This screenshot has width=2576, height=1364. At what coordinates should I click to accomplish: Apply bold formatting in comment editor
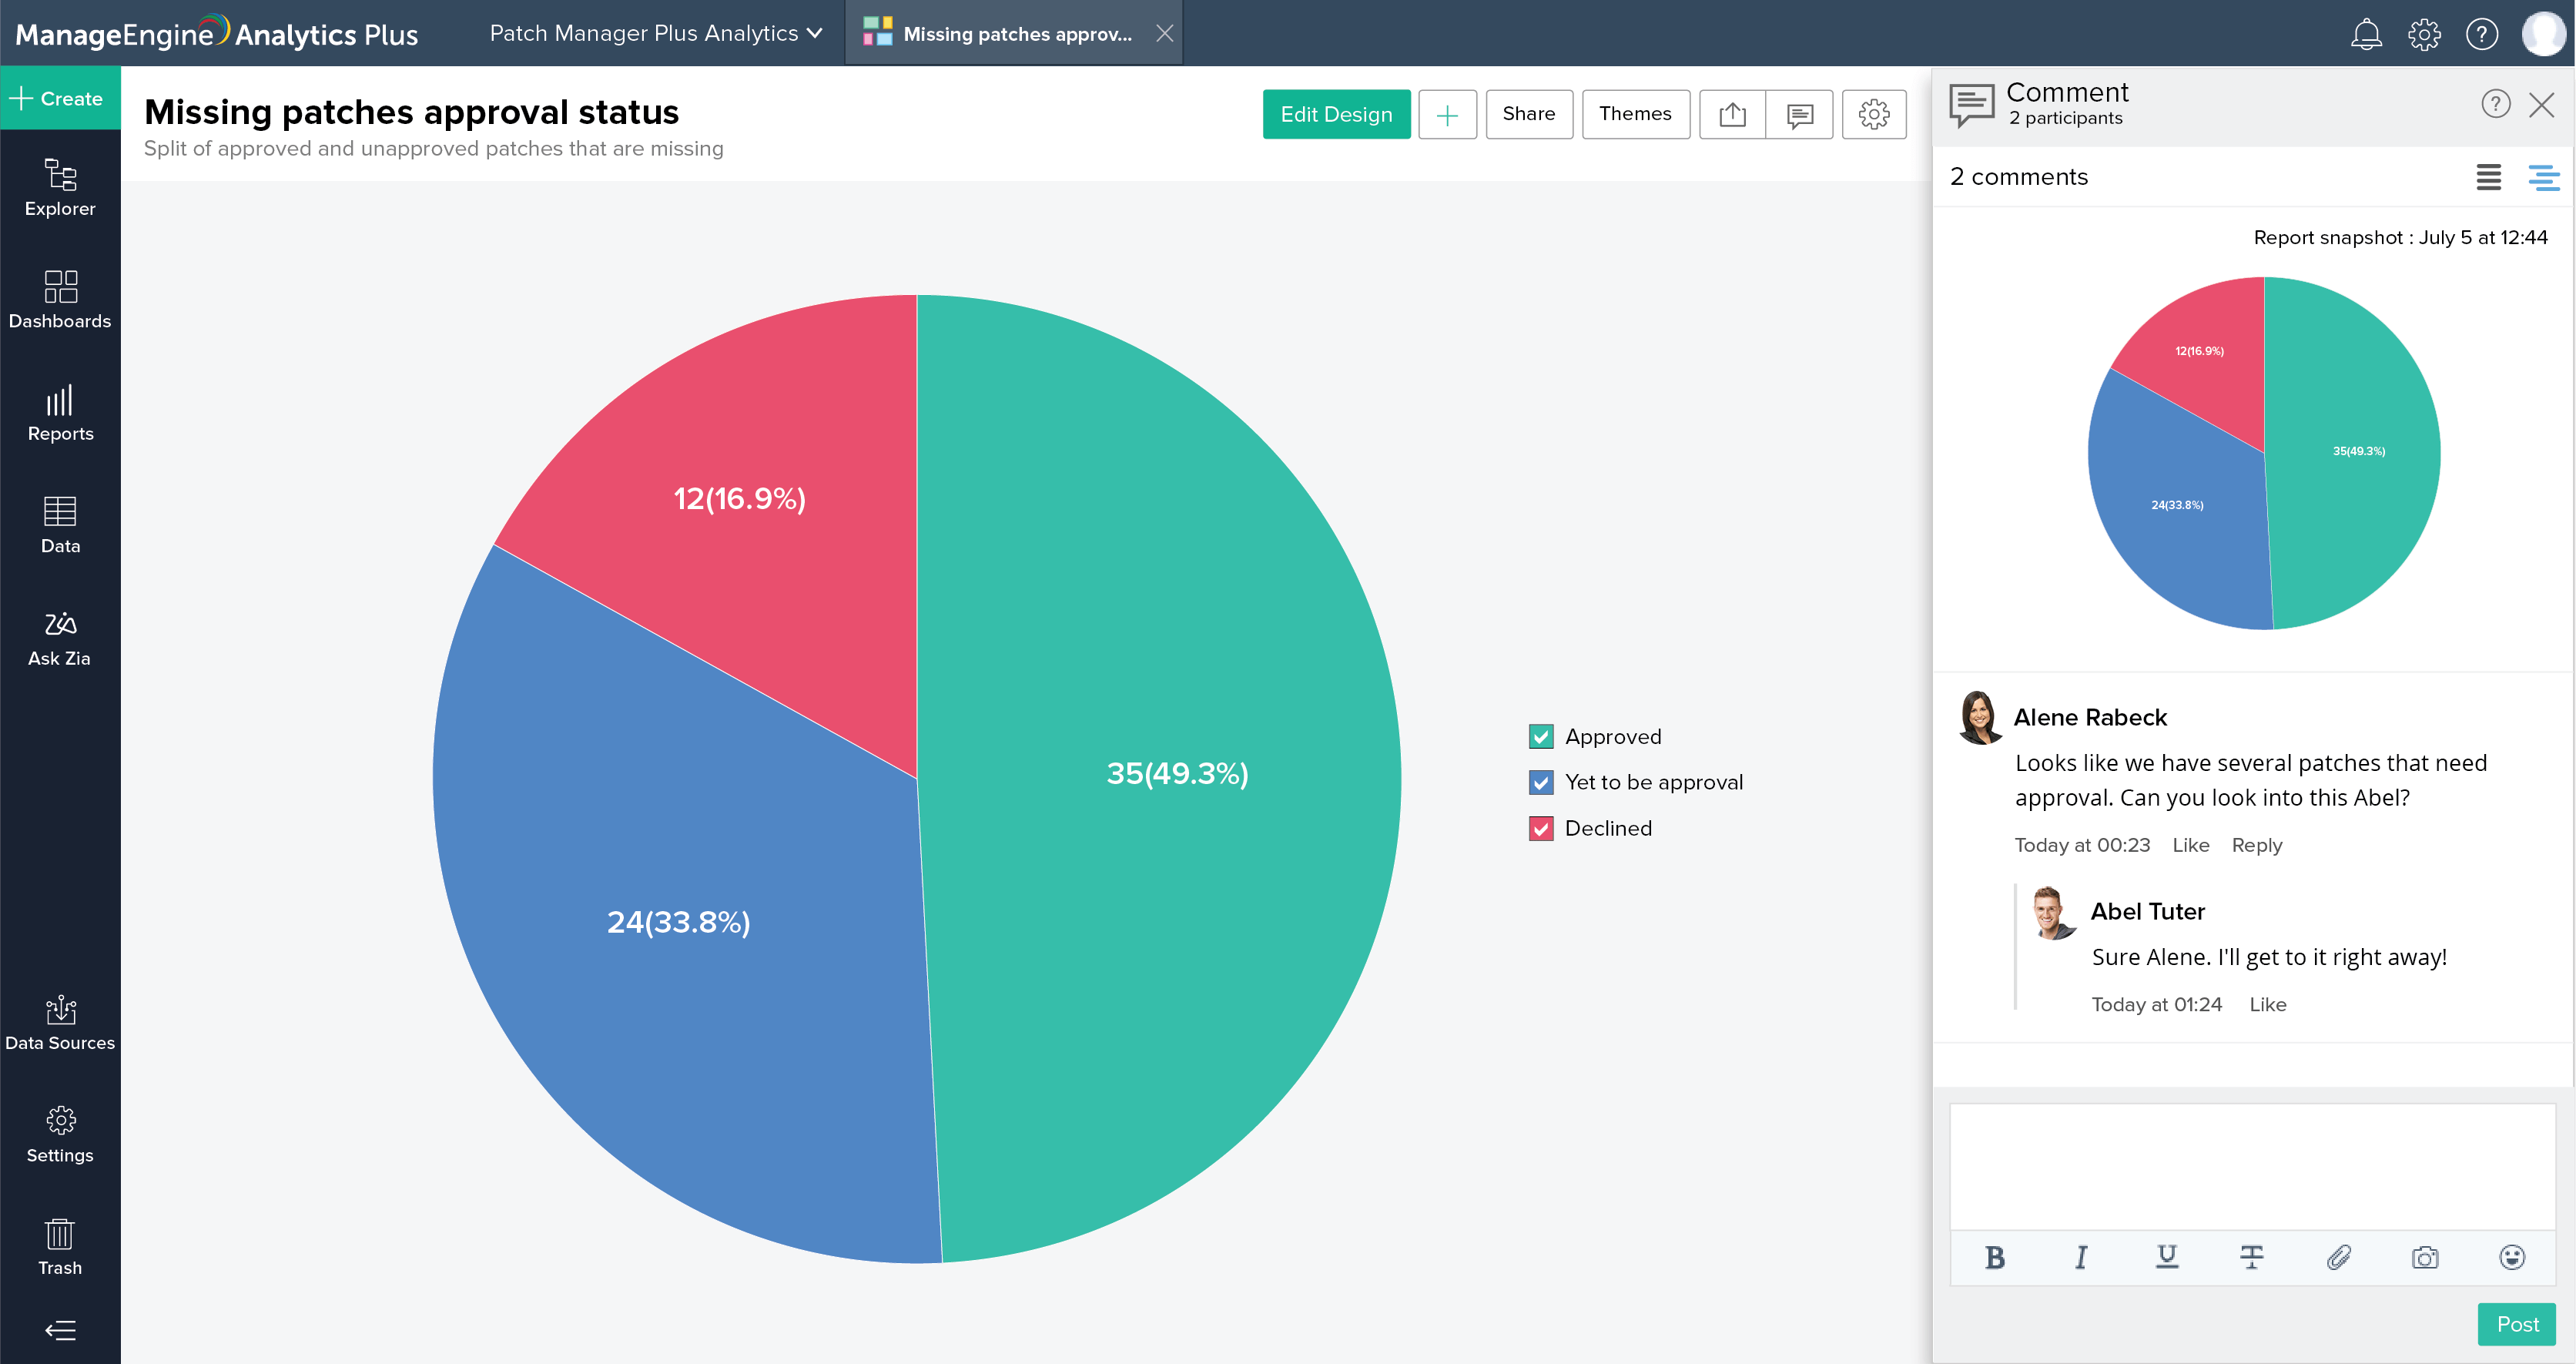[1994, 1257]
